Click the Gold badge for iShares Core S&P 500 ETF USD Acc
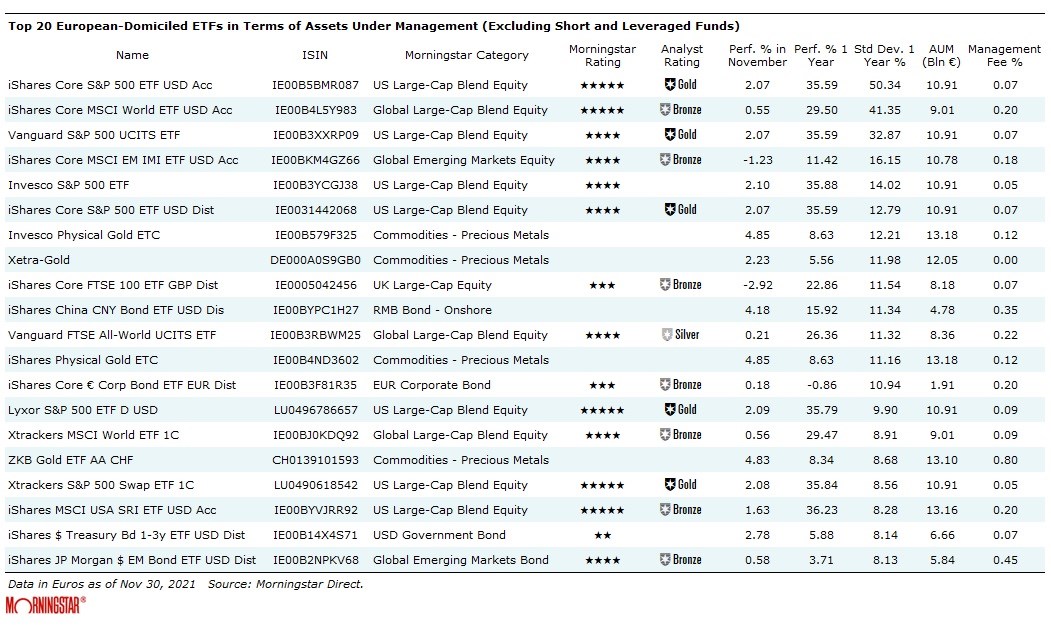 [681, 85]
